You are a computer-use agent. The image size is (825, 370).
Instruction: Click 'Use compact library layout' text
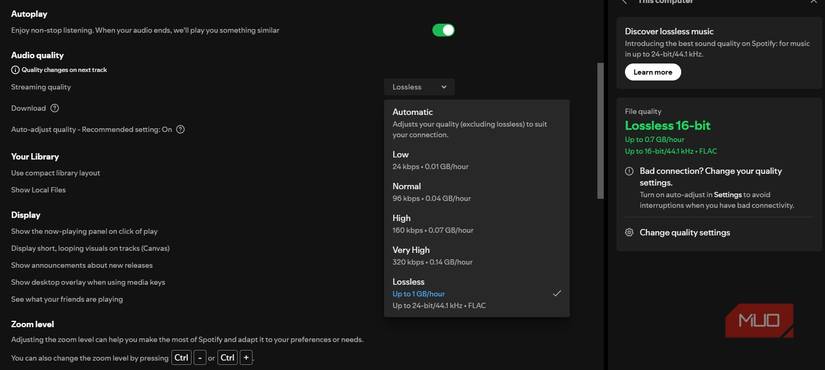(55, 173)
